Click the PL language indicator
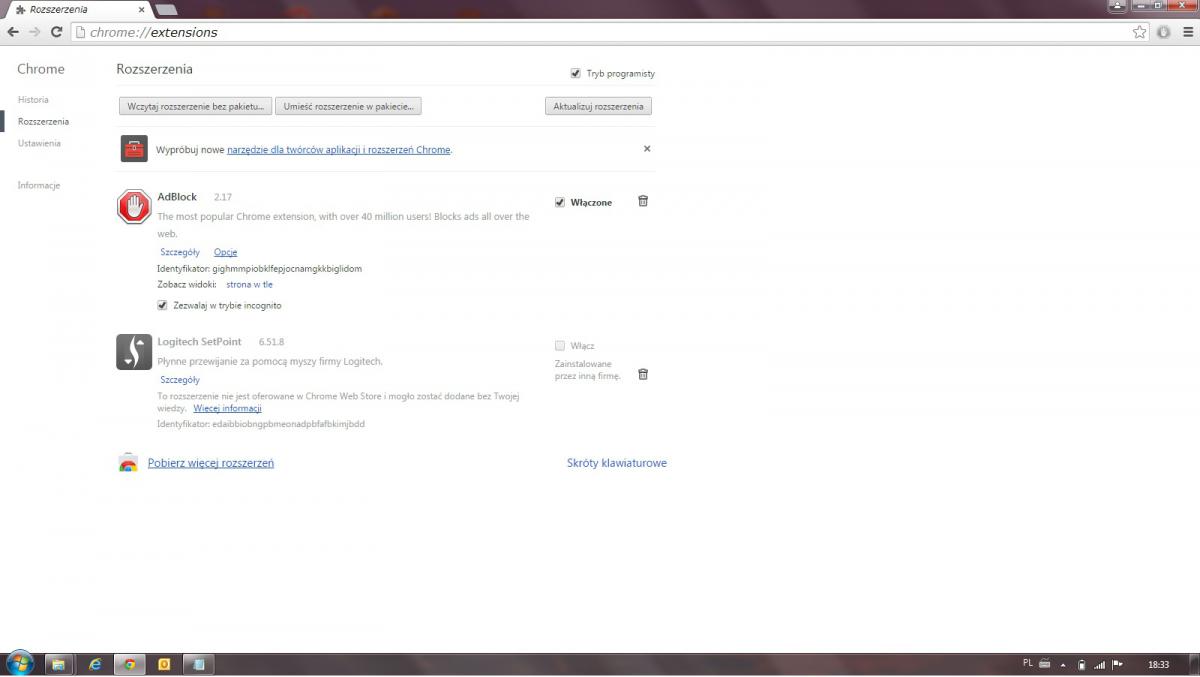 [x=1028, y=663]
